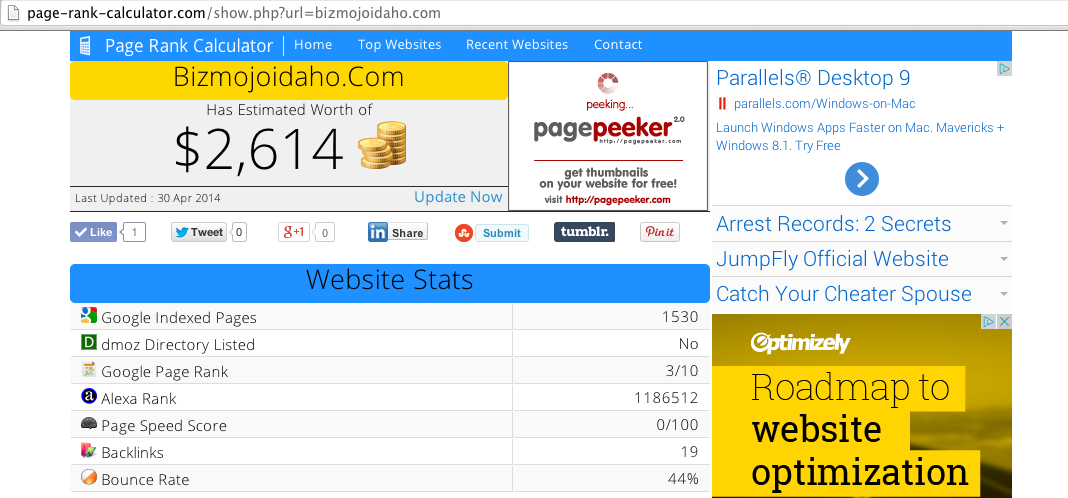Share on LinkedIn
This screenshot has height=498, width=1068.
point(398,232)
